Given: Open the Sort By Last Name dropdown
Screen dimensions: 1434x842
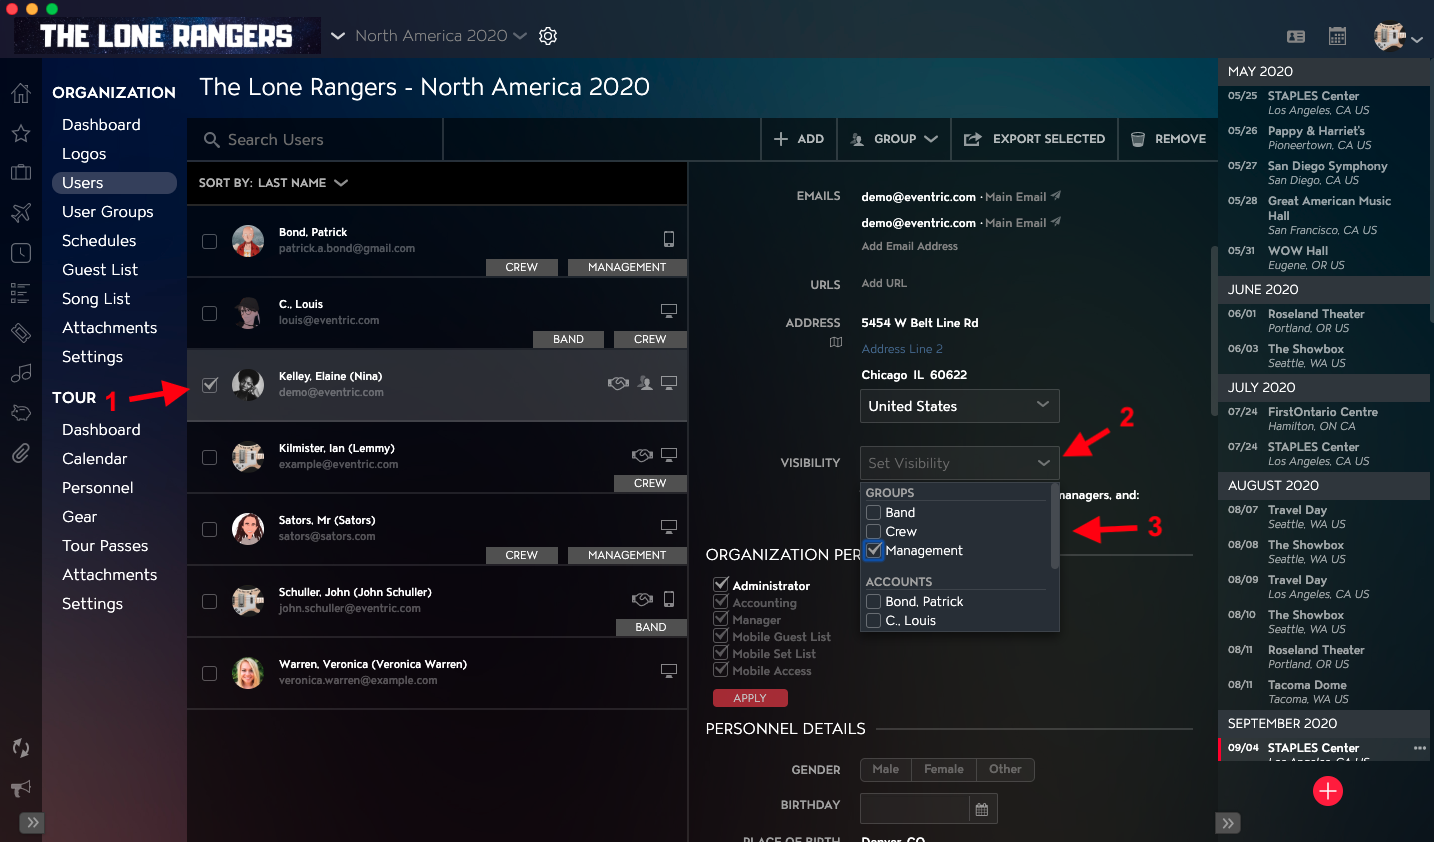Looking at the screenshot, I should pos(273,183).
